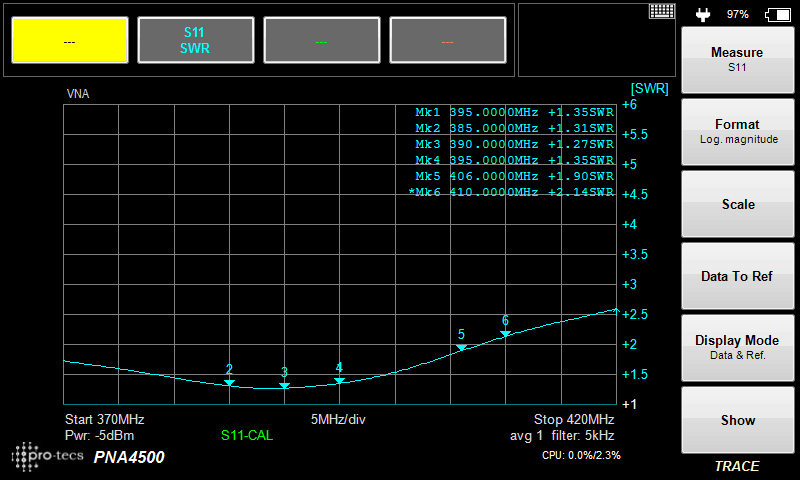The height and width of the screenshot is (480, 800).
Task: Click the Mk6 410 MHz marker readout
Action: click(x=512, y=192)
